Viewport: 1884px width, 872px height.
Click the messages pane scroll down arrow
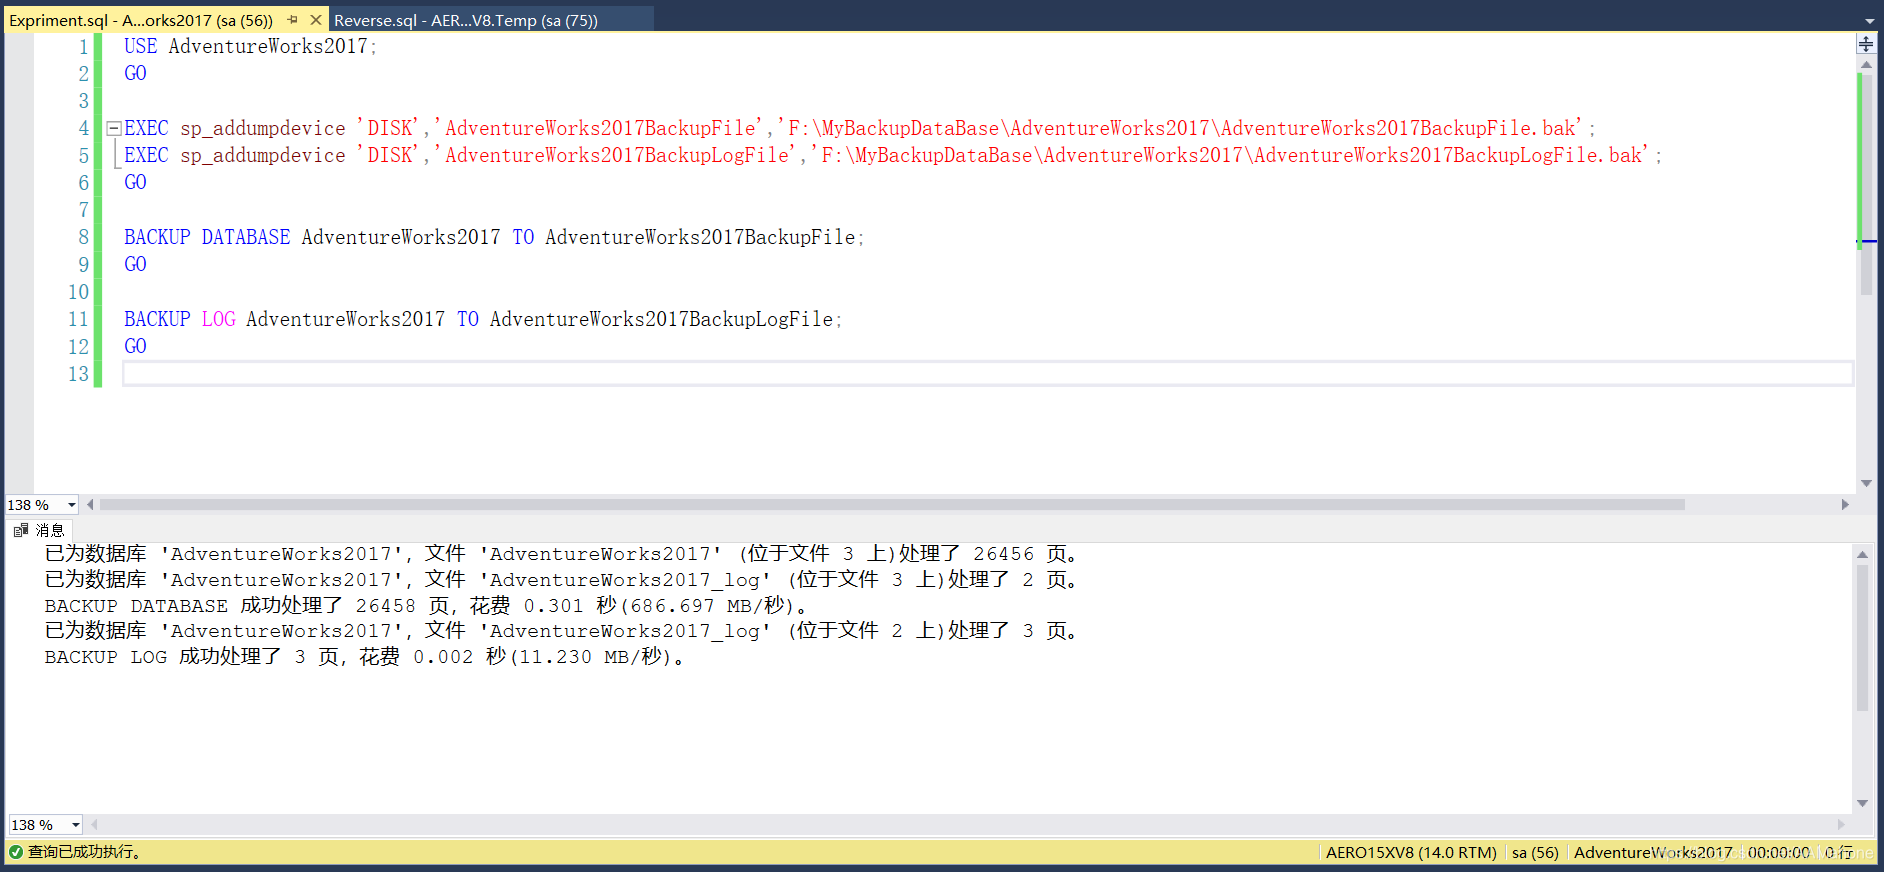tap(1862, 803)
